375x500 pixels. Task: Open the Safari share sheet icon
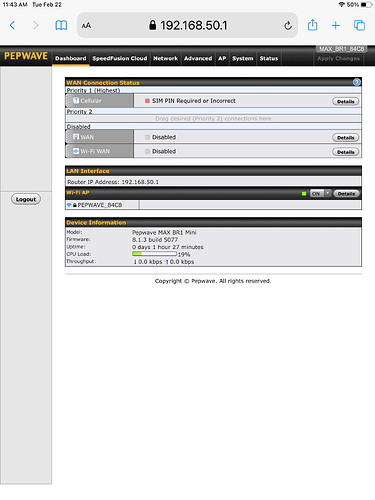(312, 25)
